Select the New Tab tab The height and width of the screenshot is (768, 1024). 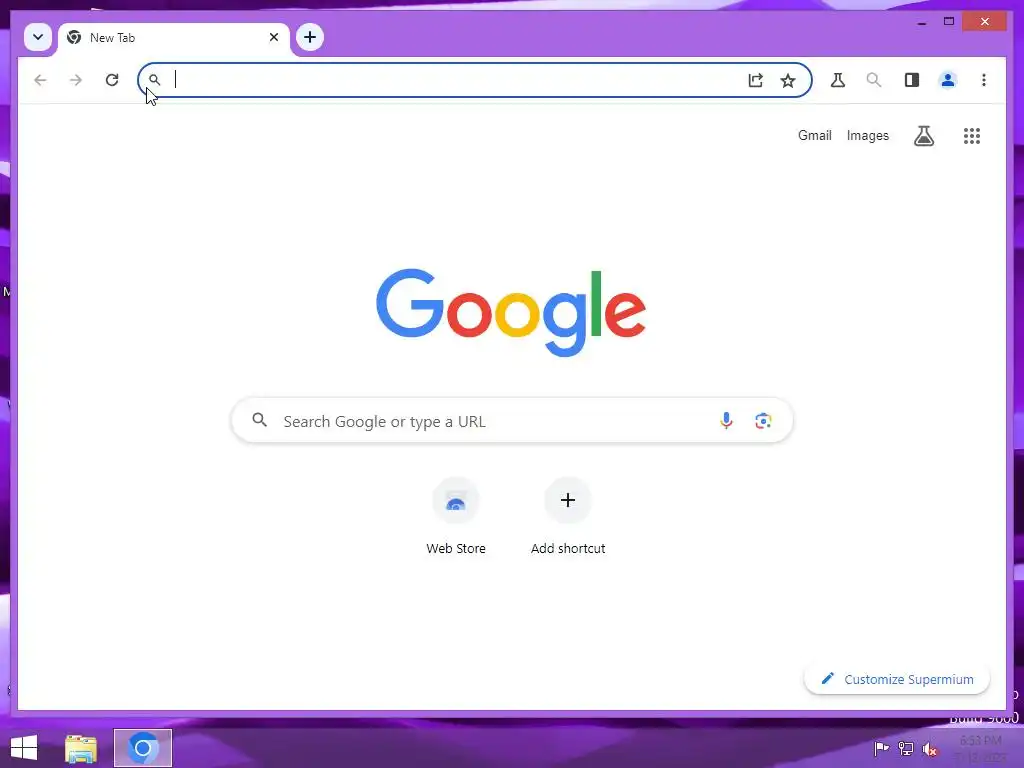[173, 38]
